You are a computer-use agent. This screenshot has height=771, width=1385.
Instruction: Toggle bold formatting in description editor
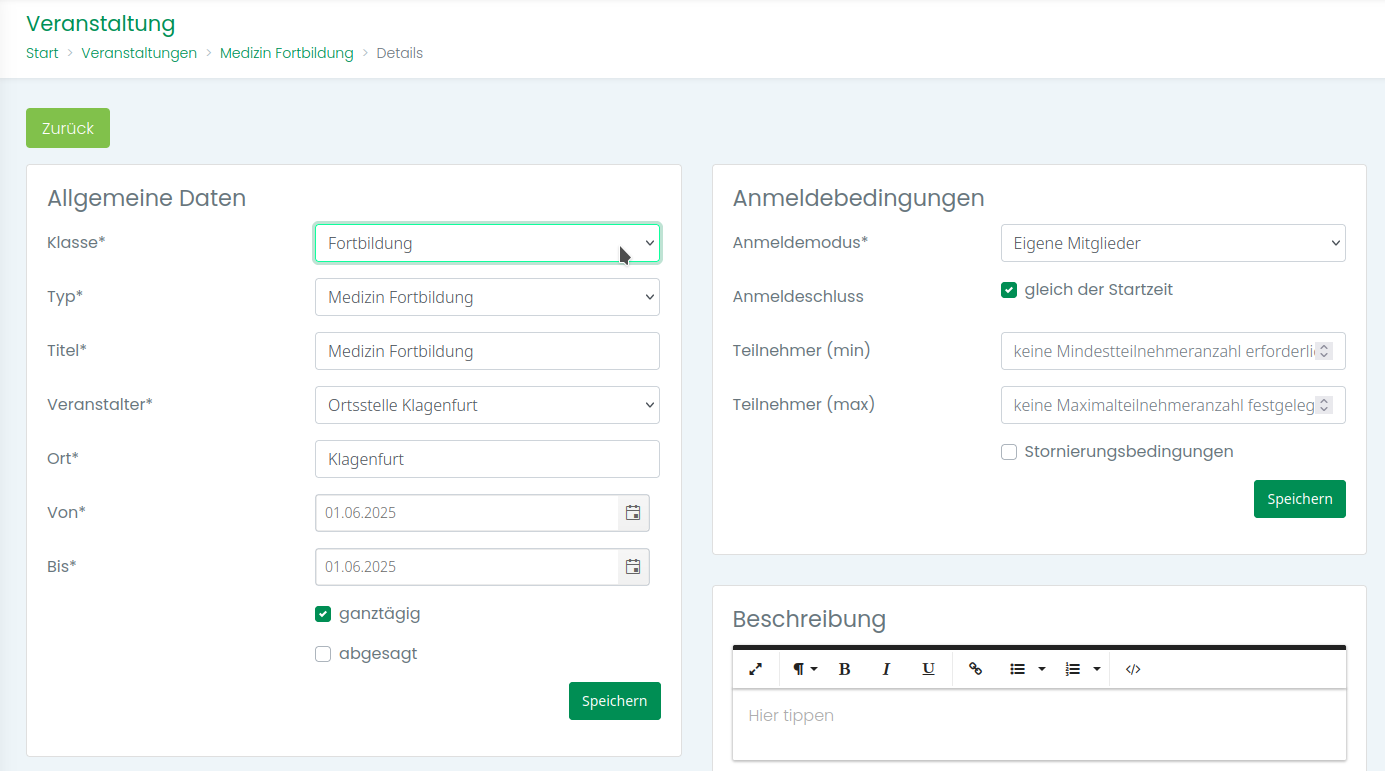[x=844, y=669]
